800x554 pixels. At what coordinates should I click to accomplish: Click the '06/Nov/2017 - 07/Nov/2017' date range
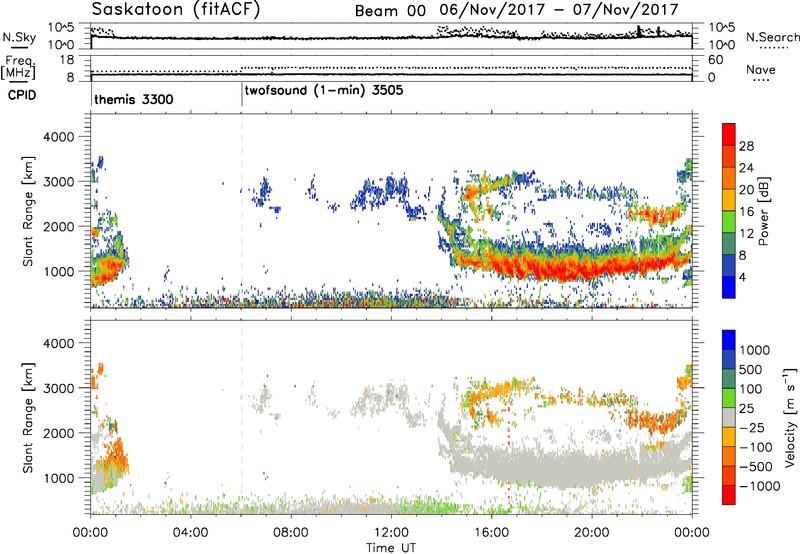pyautogui.click(x=559, y=9)
